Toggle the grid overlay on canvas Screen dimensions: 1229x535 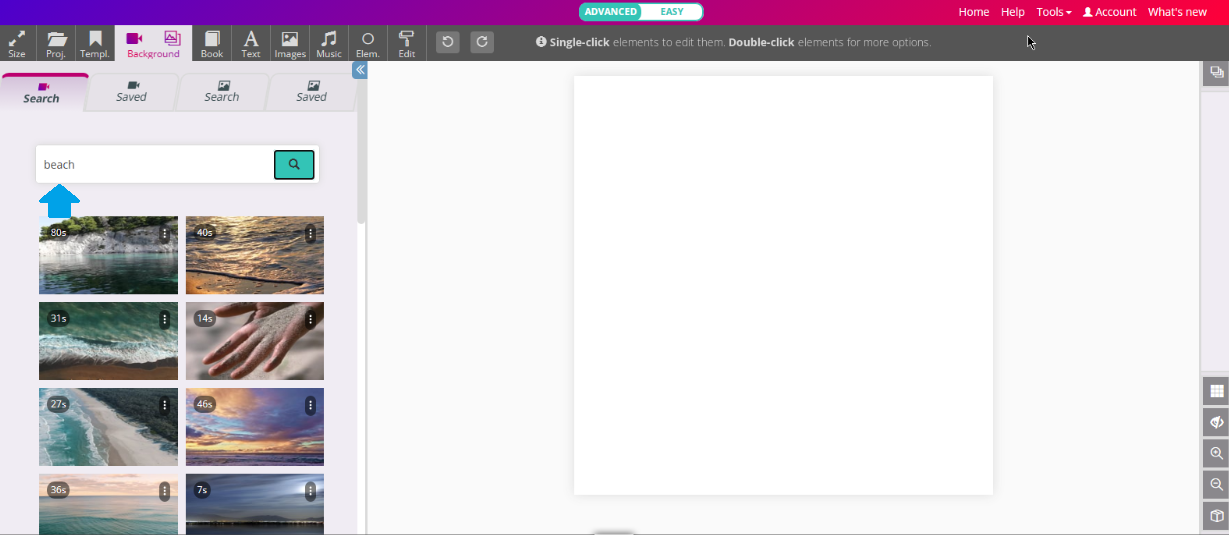point(1216,391)
